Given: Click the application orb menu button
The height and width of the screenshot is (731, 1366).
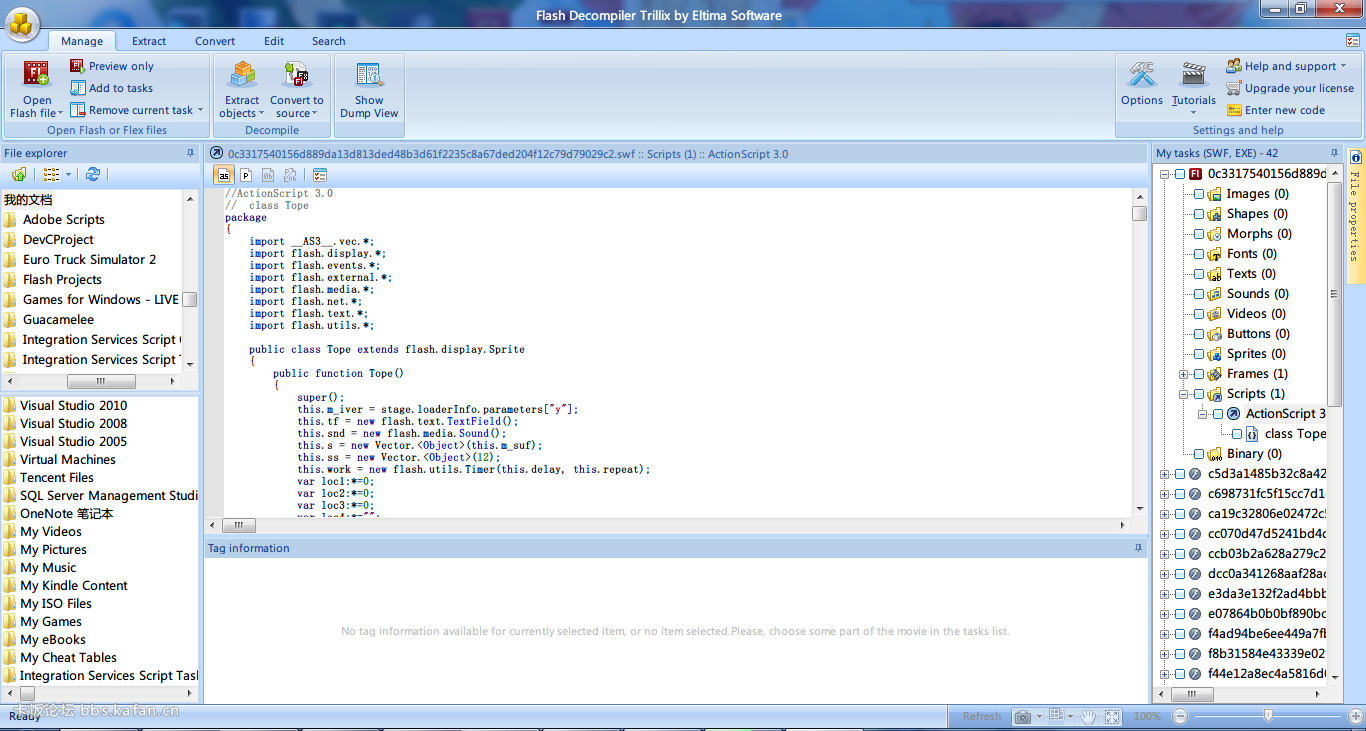Looking at the screenshot, I should point(22,23).
